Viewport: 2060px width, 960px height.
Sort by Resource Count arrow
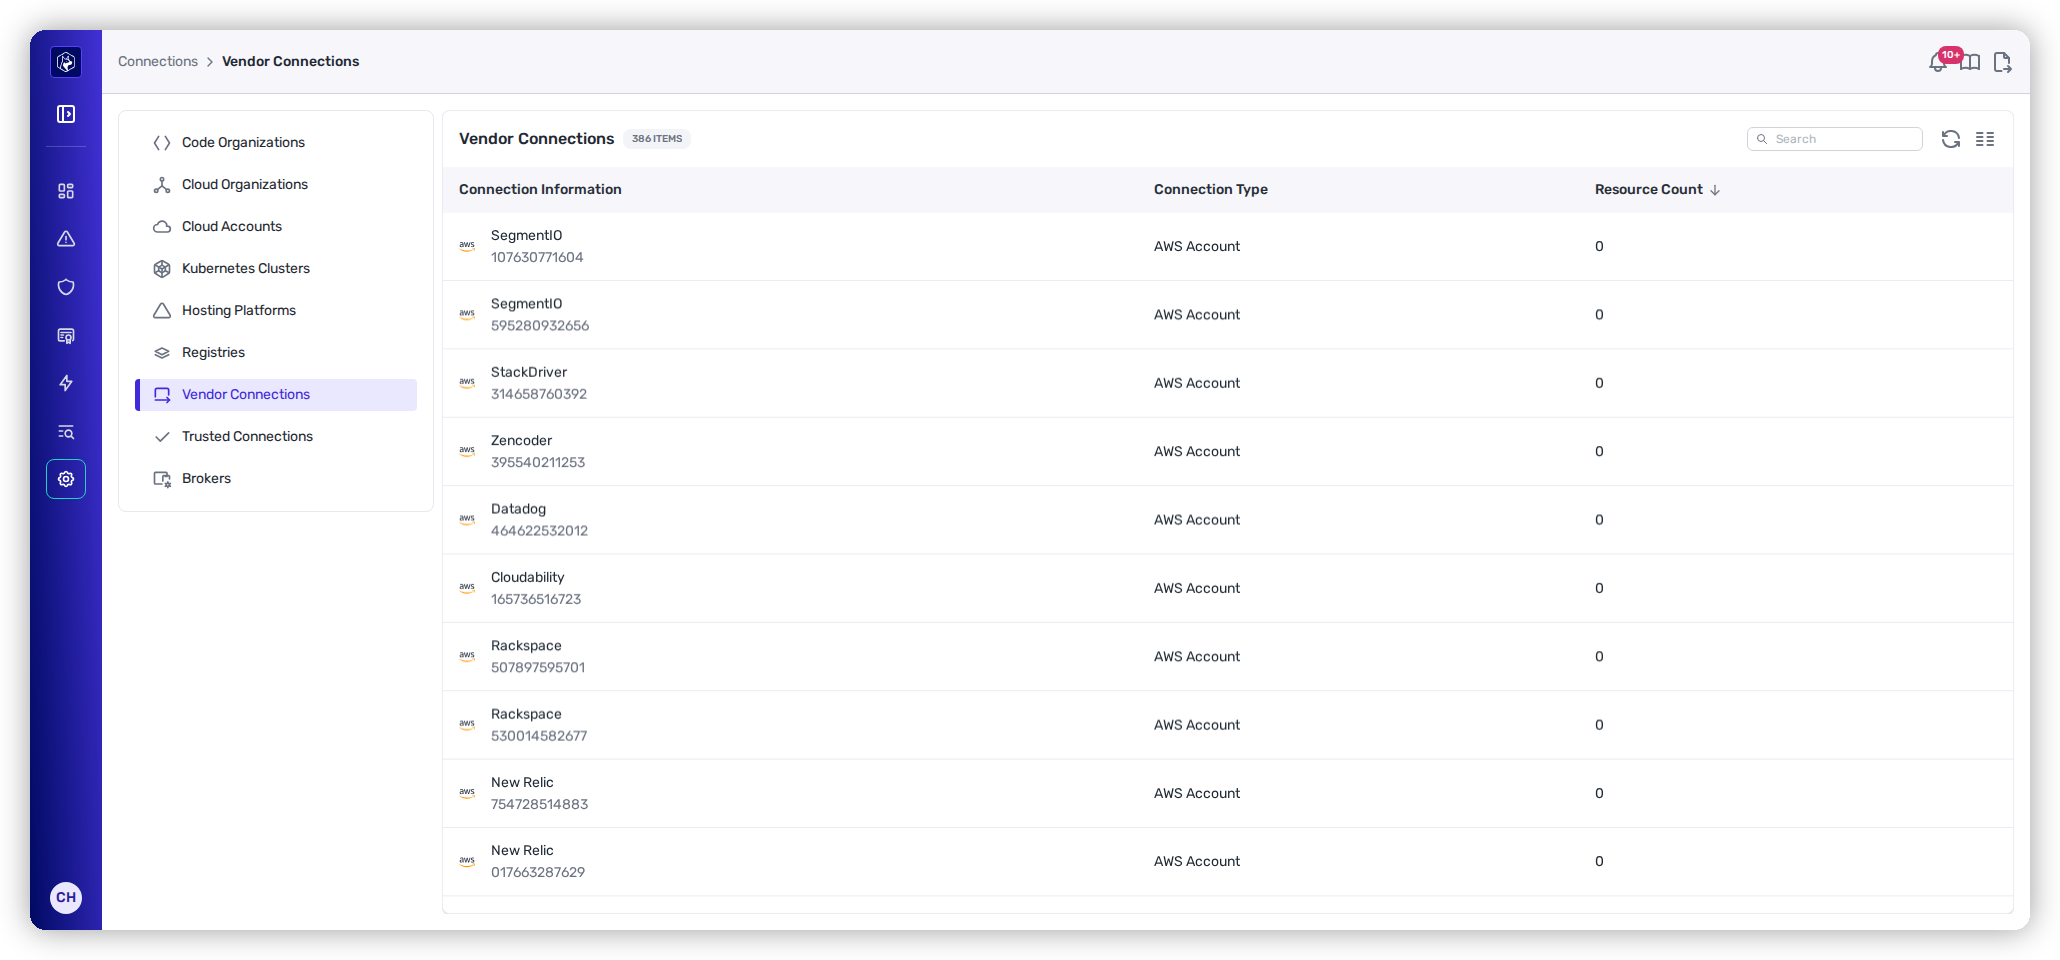click(x=1715, y=190)
